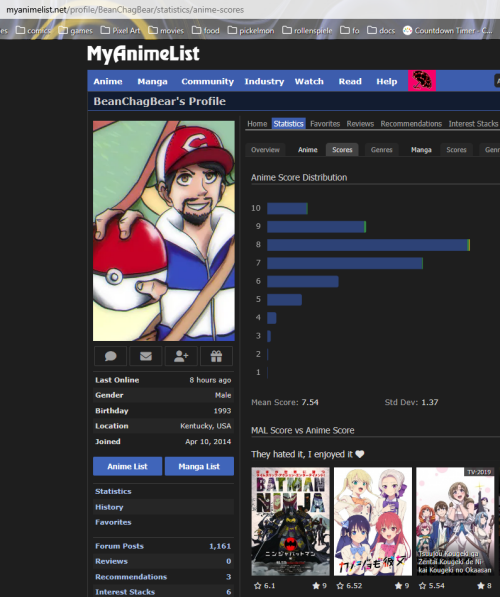Click the score 10 distribution bar

(x=288, y=208)
